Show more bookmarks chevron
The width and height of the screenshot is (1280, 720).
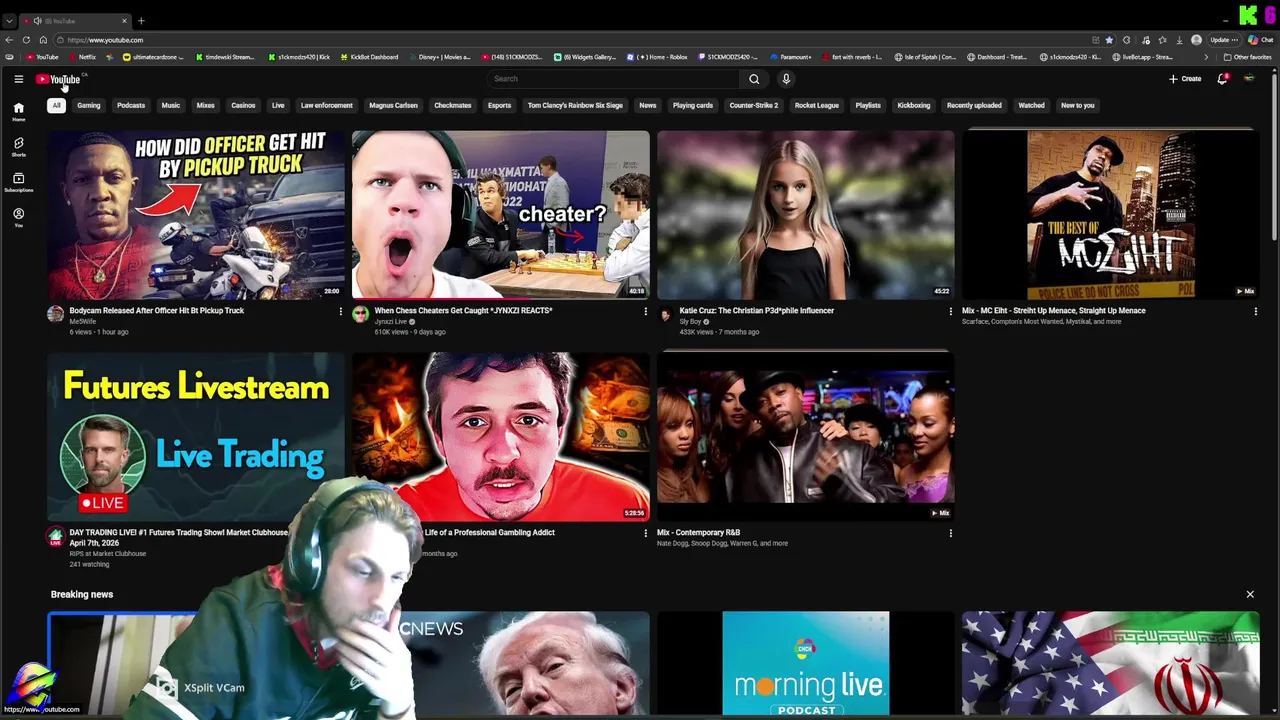[x=1206, y=57]
